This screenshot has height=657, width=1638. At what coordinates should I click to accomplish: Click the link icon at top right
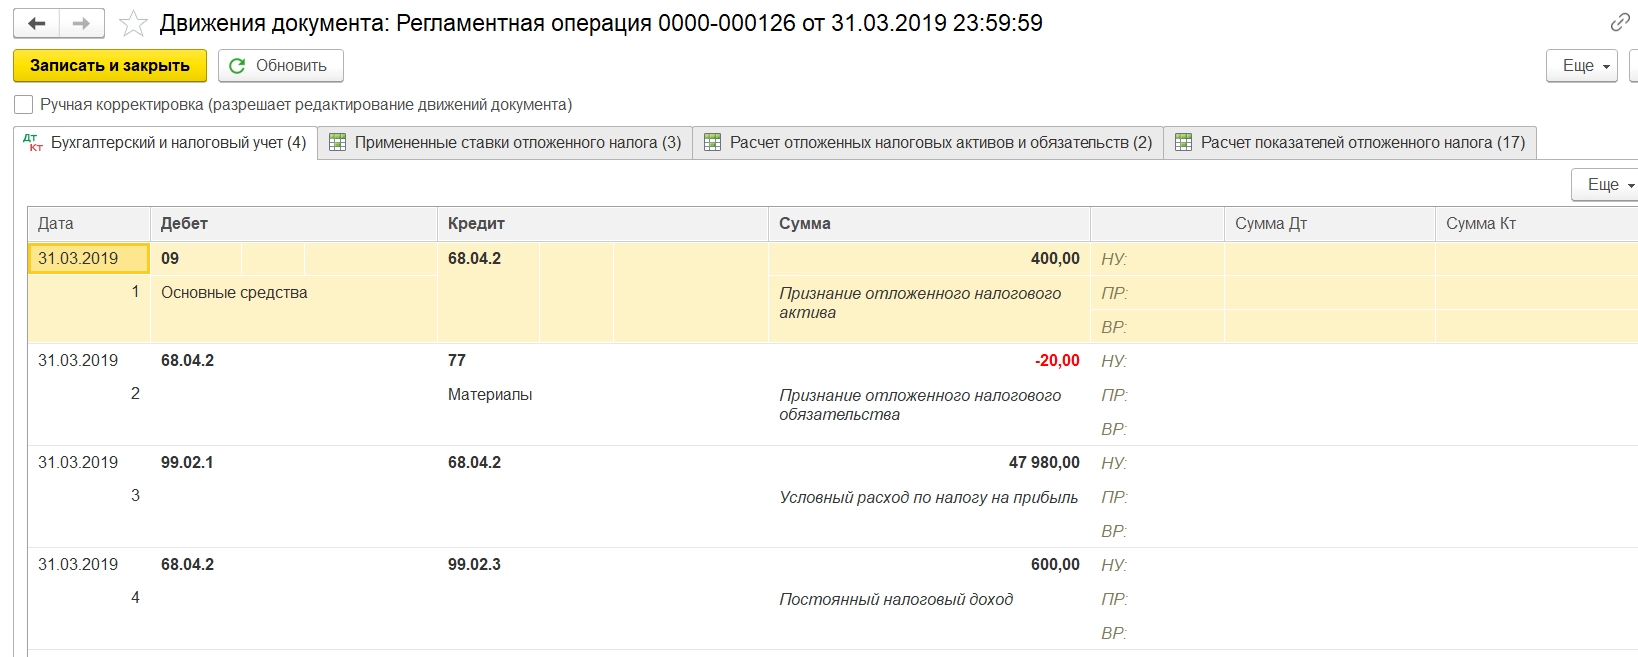(1619, 22)
